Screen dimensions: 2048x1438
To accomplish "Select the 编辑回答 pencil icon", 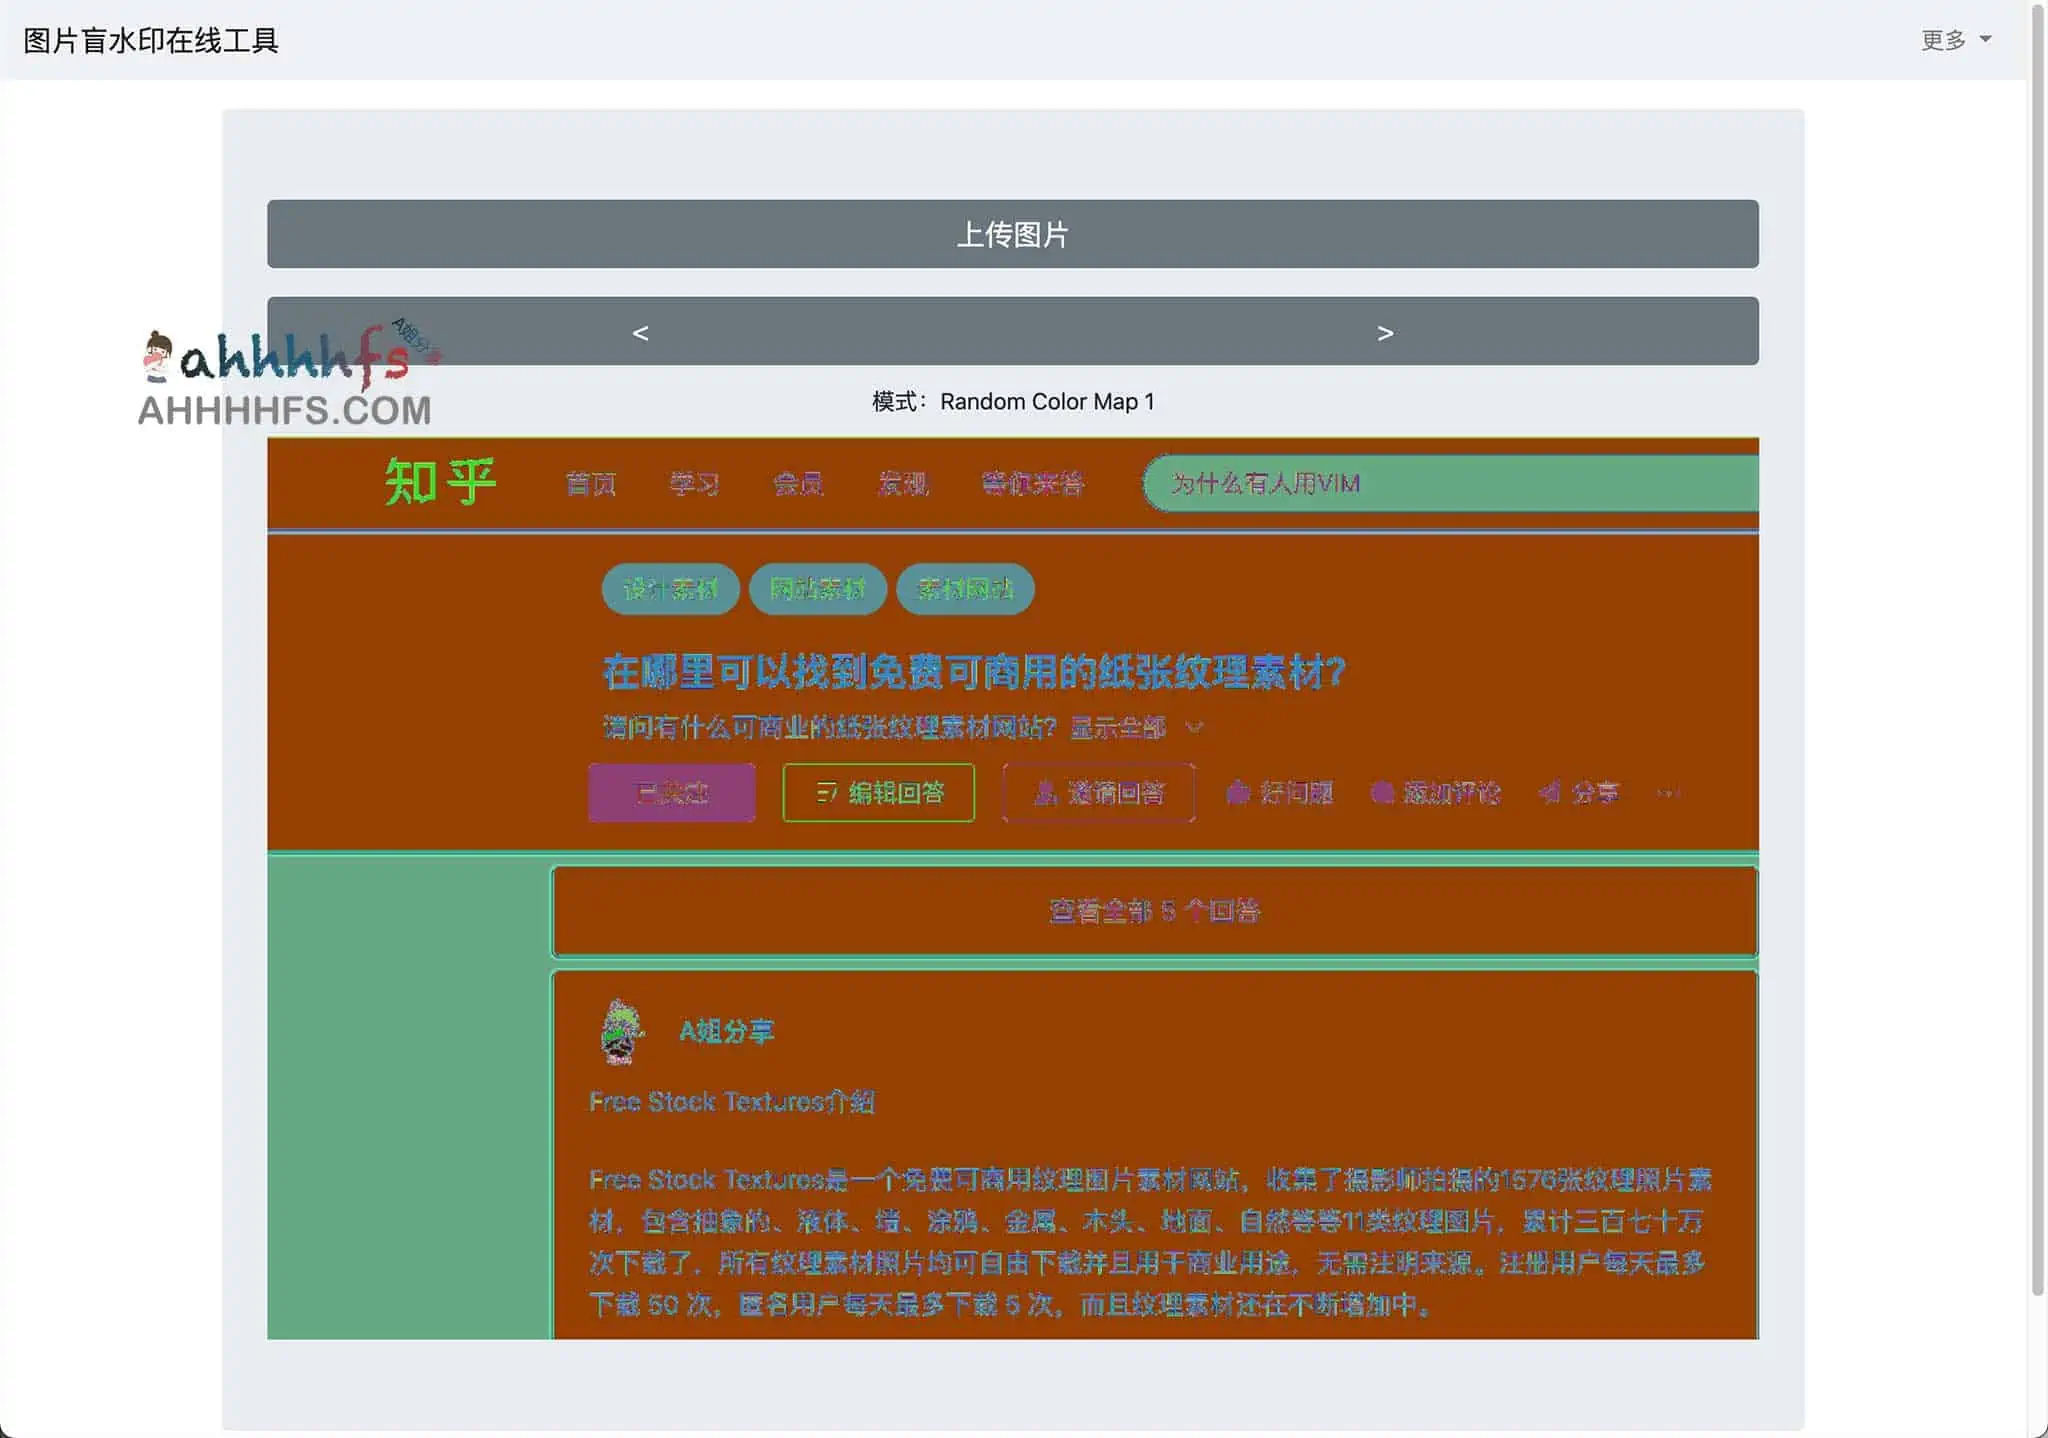I will coord(828,793).
